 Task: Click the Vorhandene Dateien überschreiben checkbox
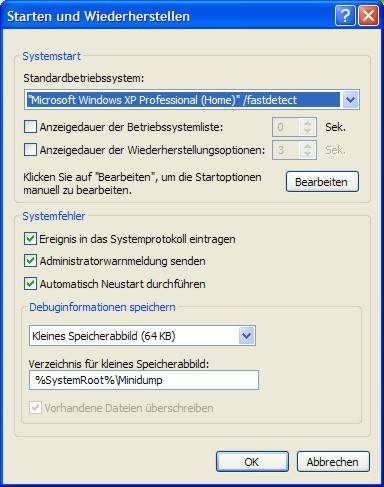(x=35, y=408)
